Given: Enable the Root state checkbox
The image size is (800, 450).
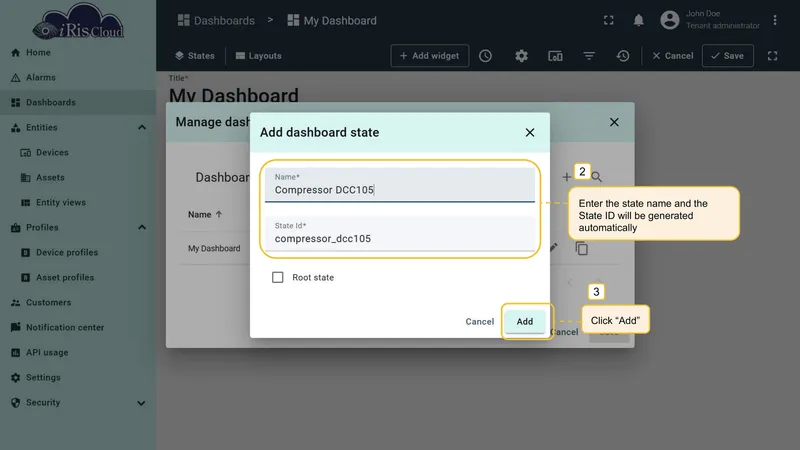Looking at the screenshot, I should (x=278, y=278).
